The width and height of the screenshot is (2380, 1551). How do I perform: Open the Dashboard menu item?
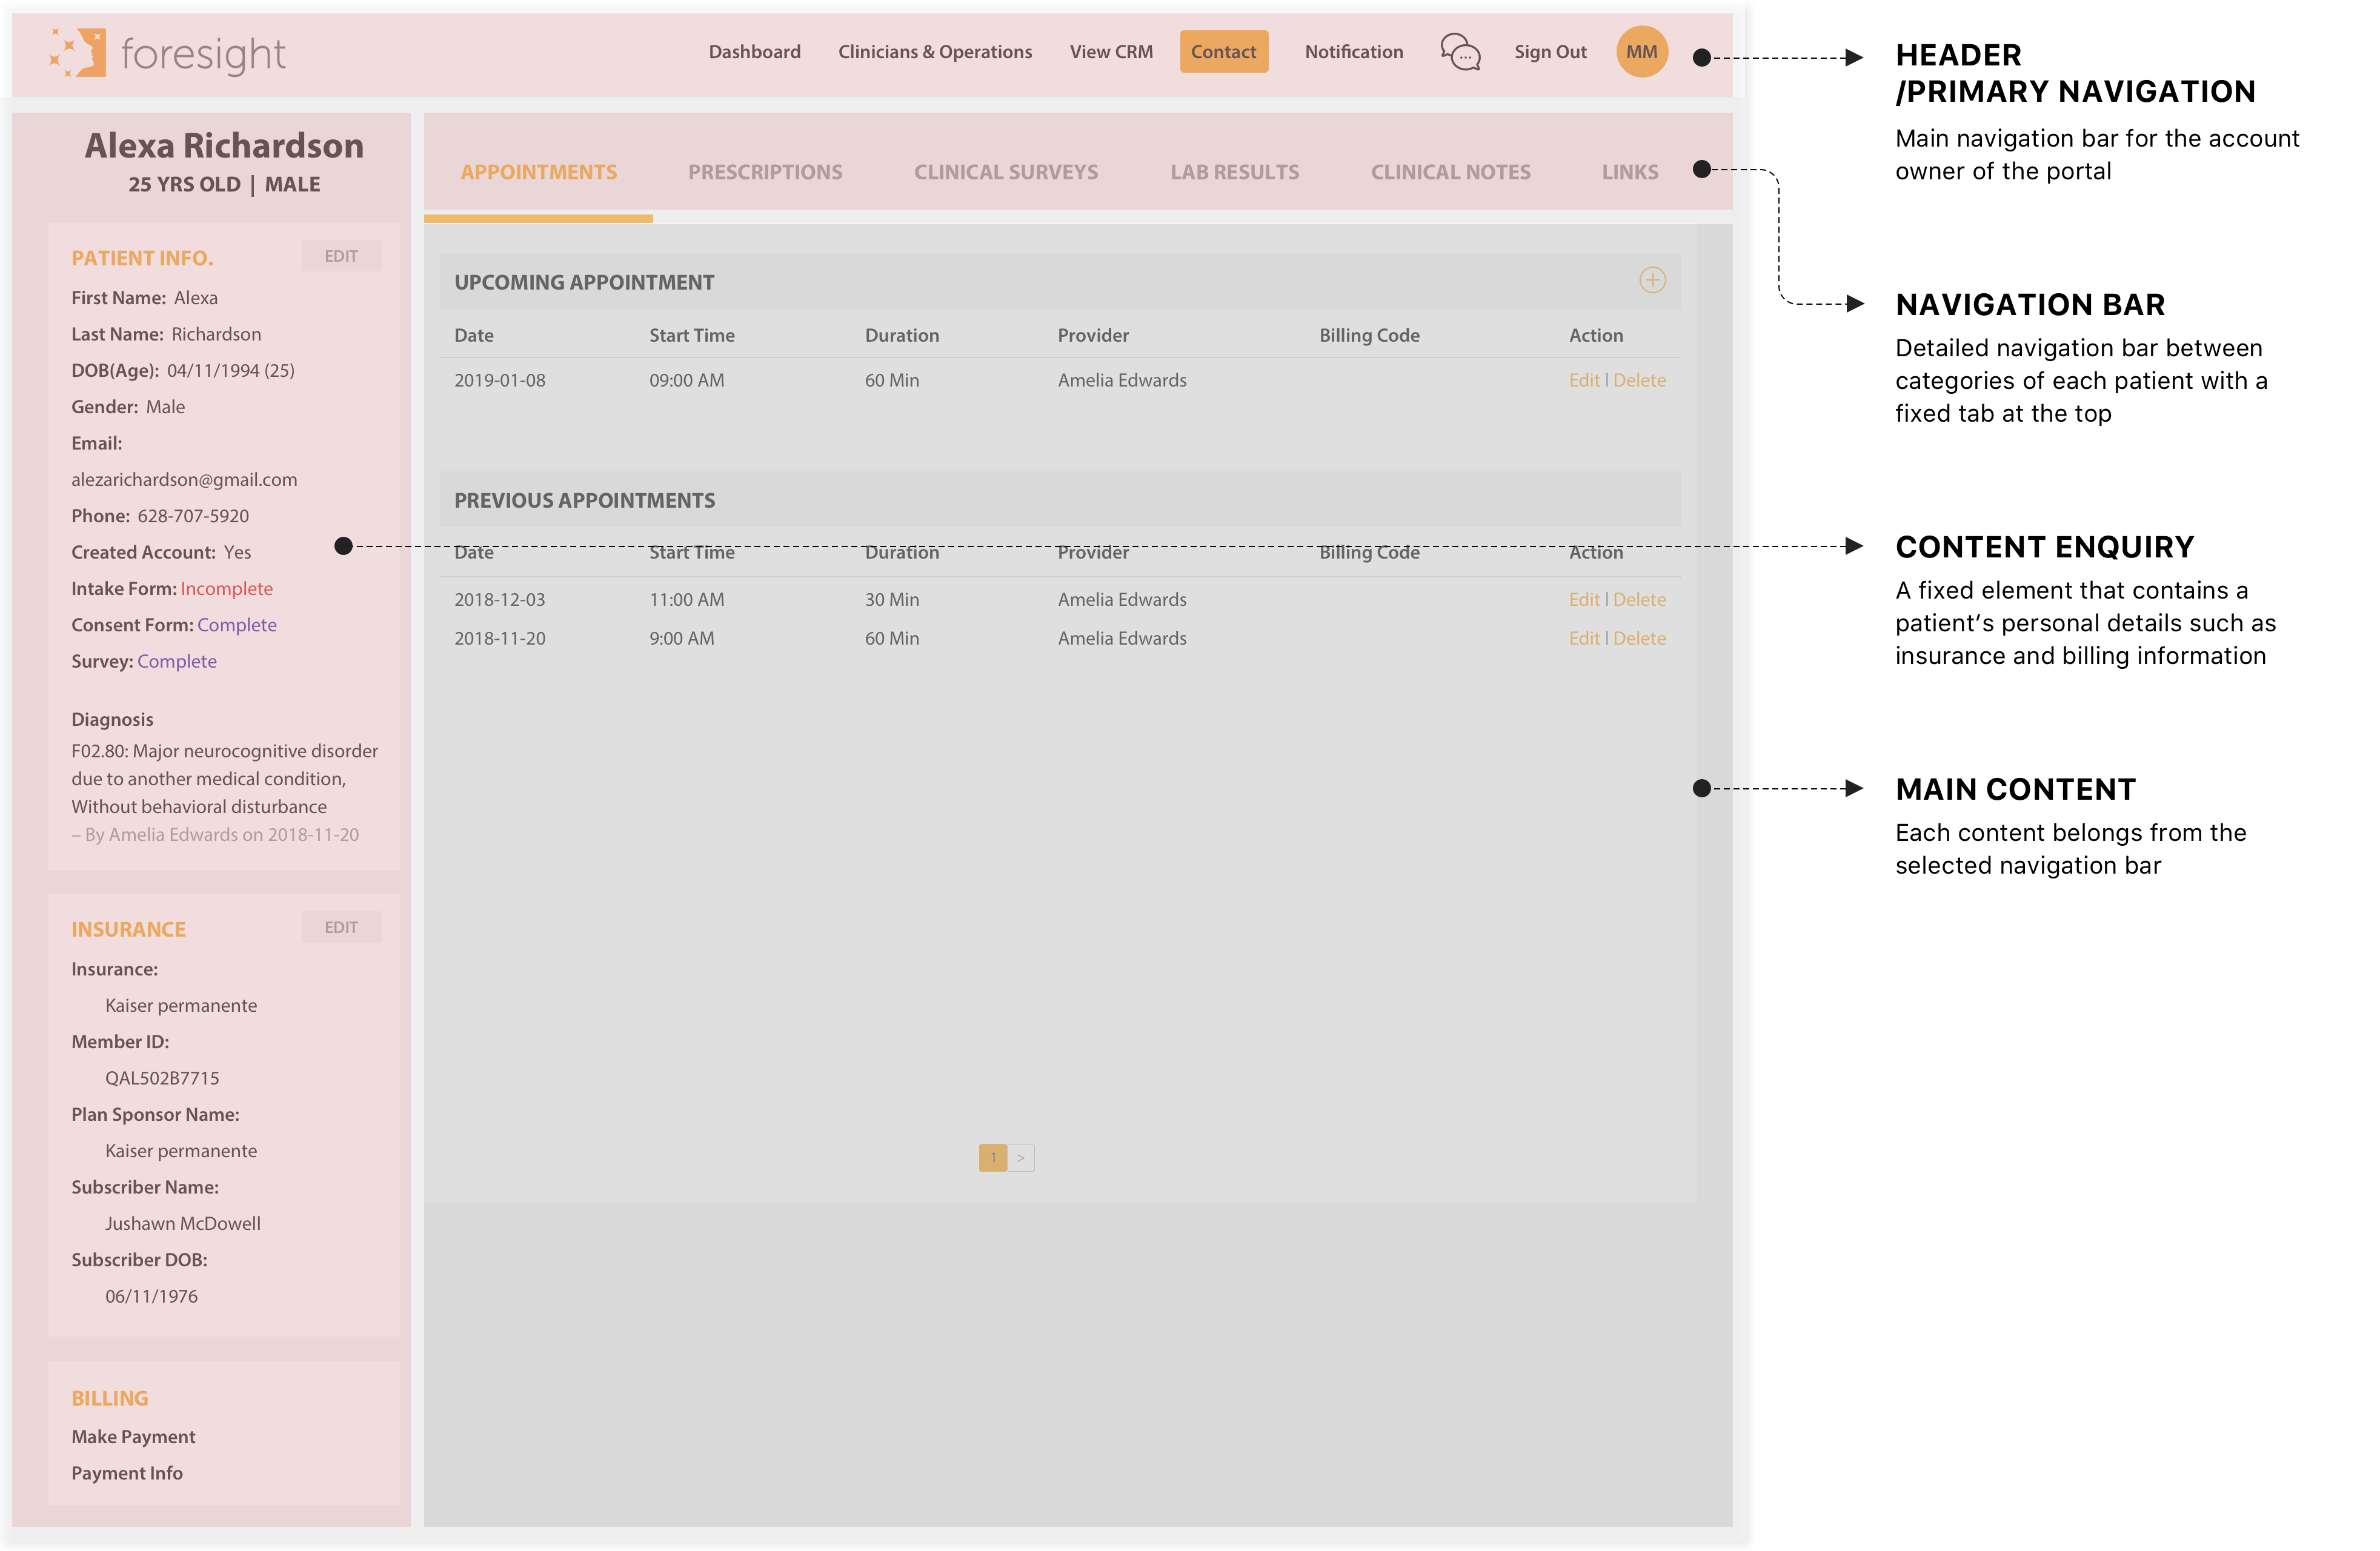pyautogui.click(x=754, y=52)
